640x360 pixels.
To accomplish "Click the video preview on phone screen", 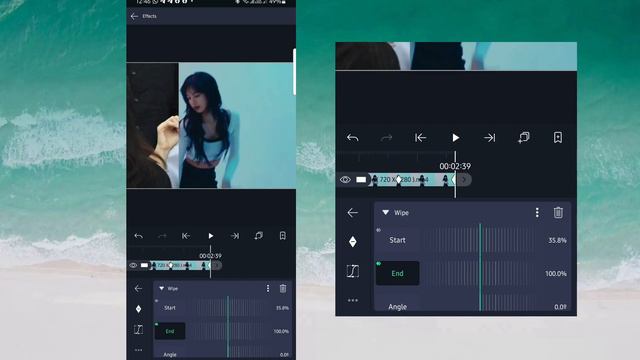I will coord(211,125).
